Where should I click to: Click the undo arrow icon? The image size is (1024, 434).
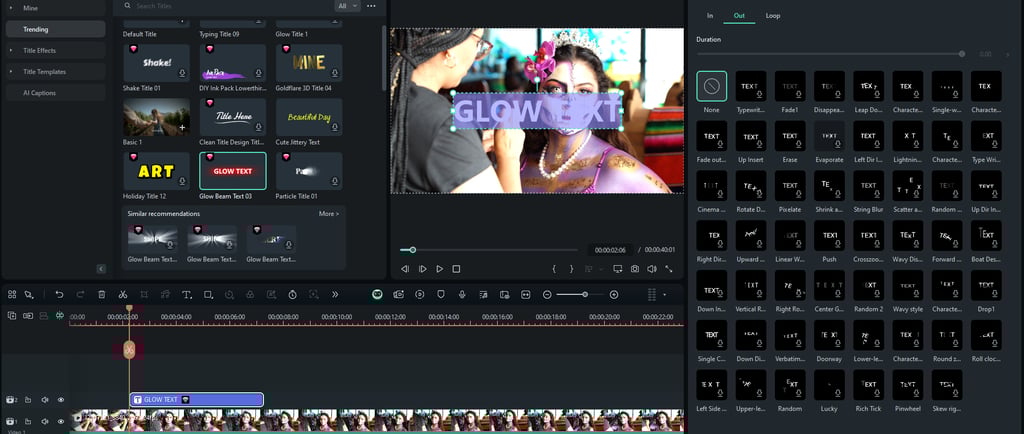(59, 295)
